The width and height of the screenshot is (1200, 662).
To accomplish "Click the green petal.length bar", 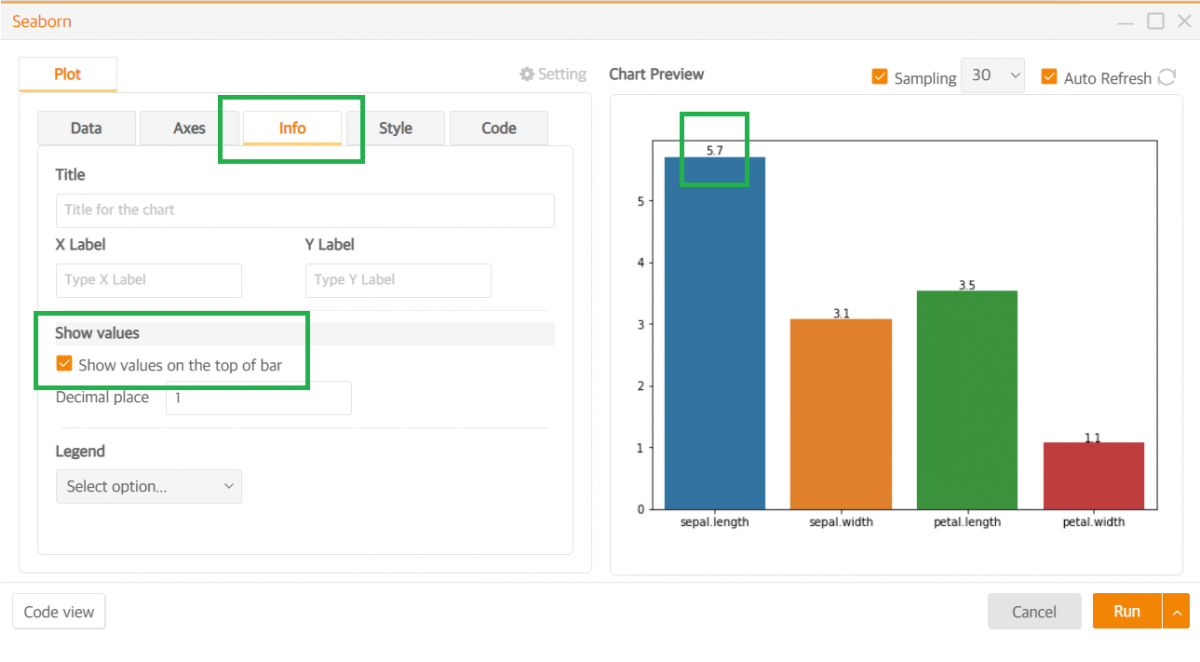I will (x=967, y=400).
